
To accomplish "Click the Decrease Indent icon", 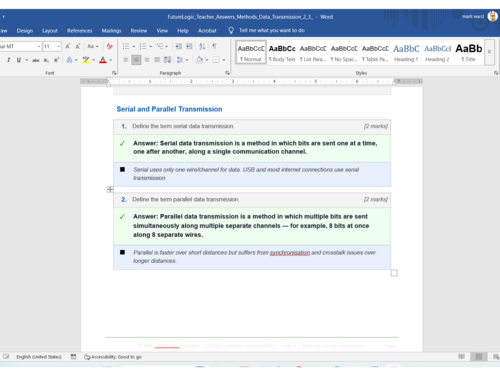I will [179, 46].
